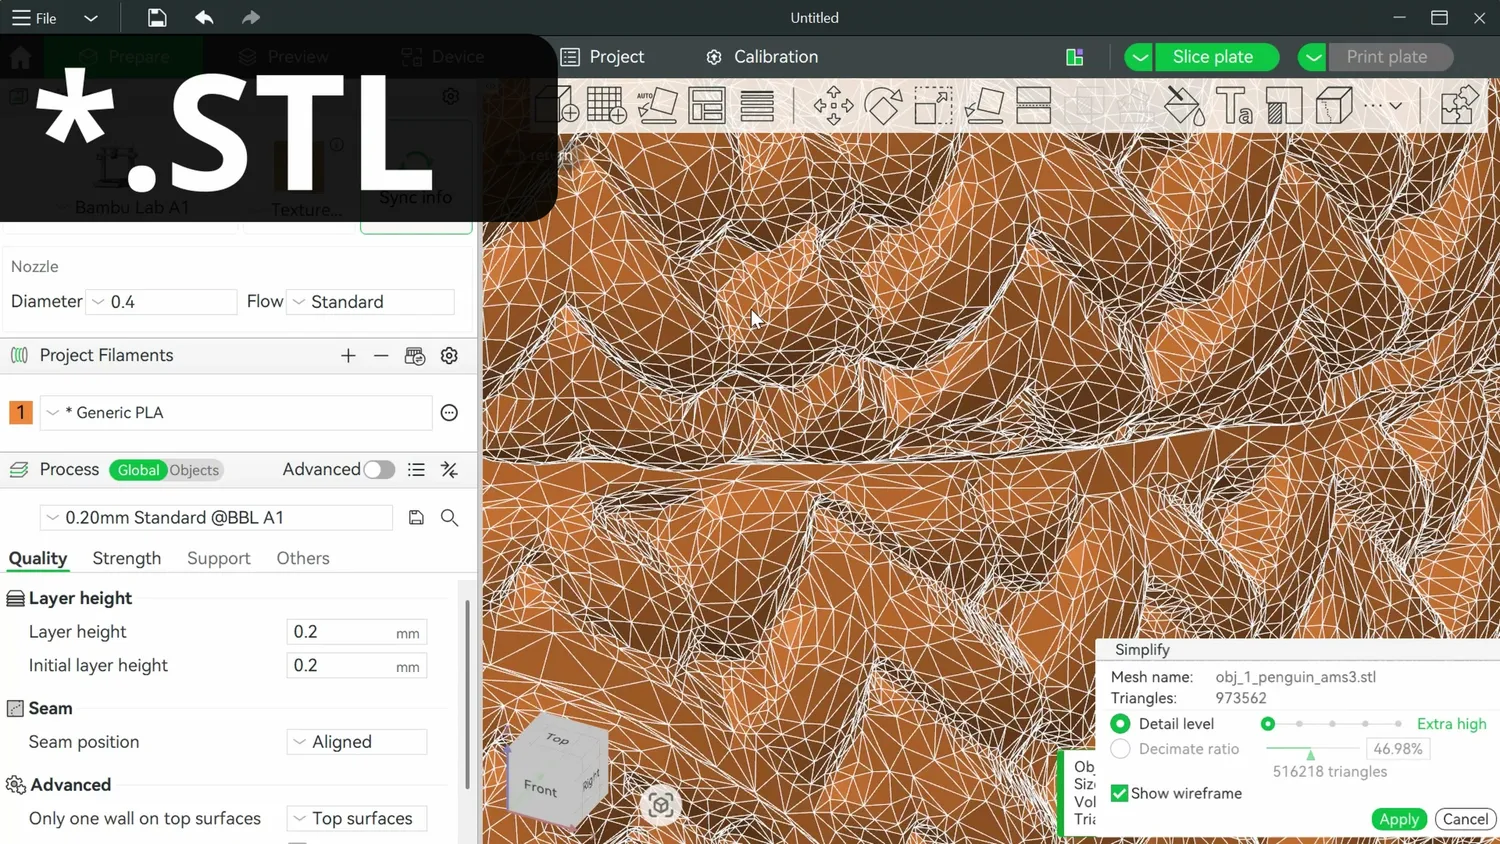The height and width of the screenshot is (844, 1500).
Task: Click the Add object cube icon
Action: click(x=557, y=105)
